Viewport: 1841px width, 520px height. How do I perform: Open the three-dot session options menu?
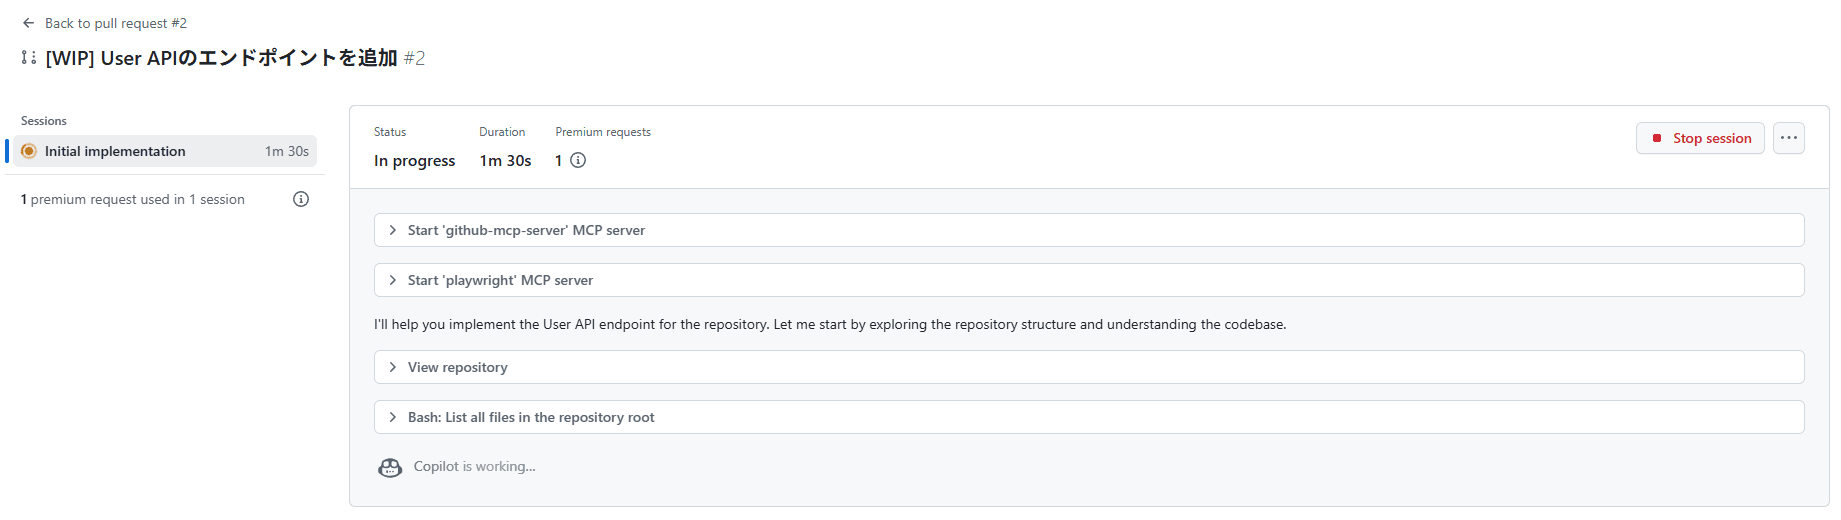point(1788,138)
